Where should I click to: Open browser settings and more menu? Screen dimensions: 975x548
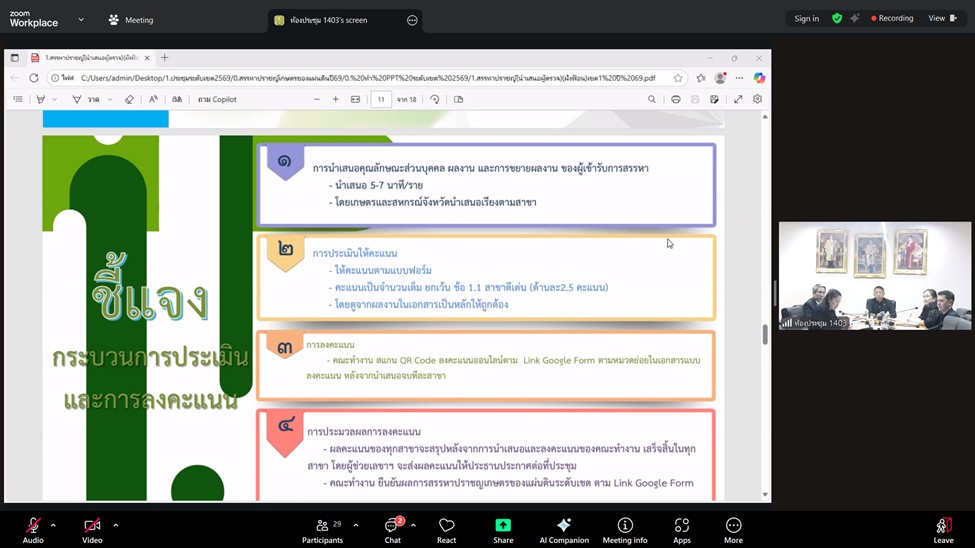tap(739, 78)
